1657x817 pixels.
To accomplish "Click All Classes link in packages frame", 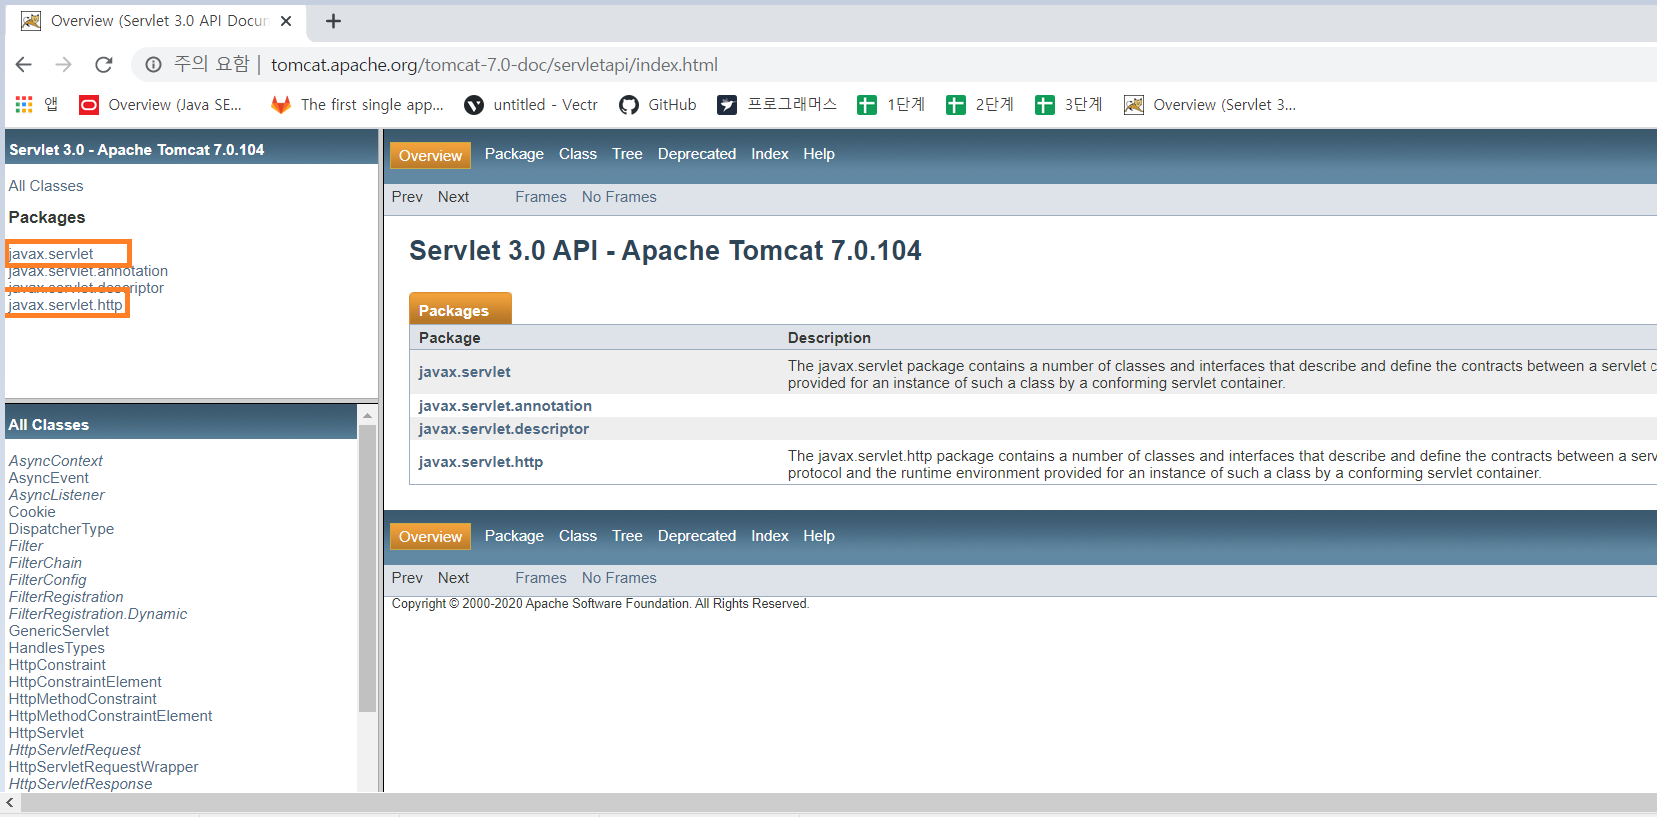I will pos(46,186).
